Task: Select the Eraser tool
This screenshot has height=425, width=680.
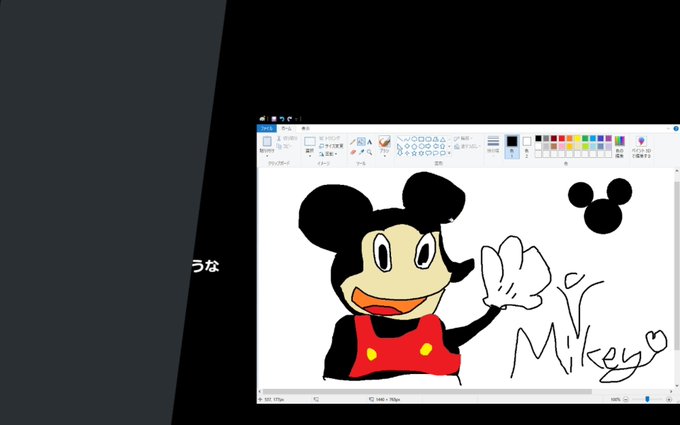Action: tap(353, 152)
